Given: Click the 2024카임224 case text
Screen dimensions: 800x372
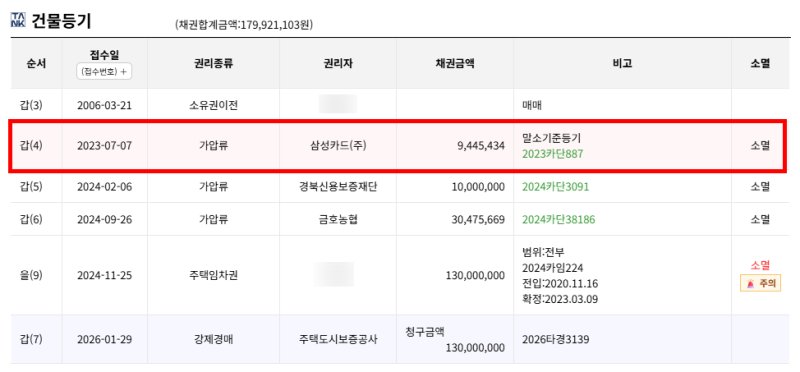Looking at the screenshot, I should tap(553, 268).
